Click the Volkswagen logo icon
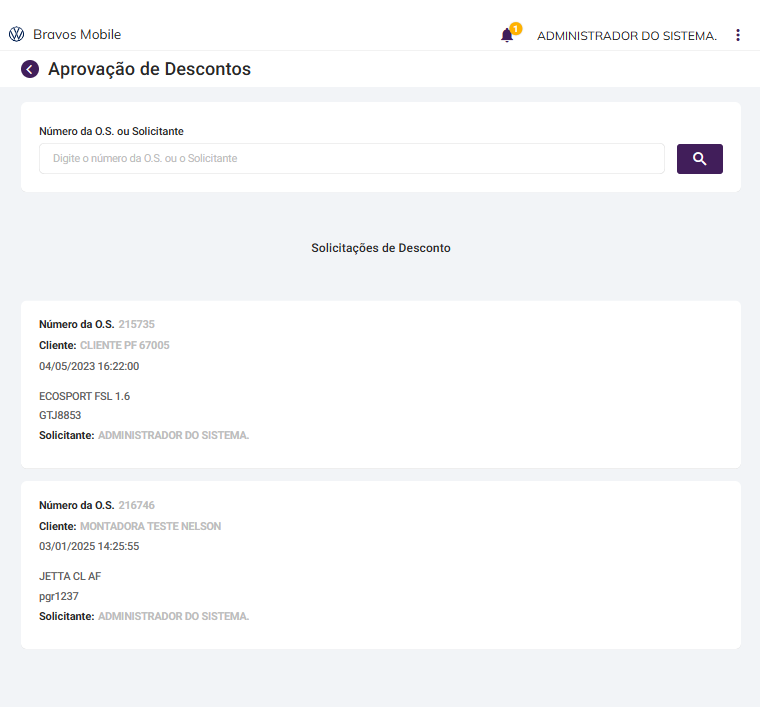Screen dimensions: 760x707 (x=16, y=35)
